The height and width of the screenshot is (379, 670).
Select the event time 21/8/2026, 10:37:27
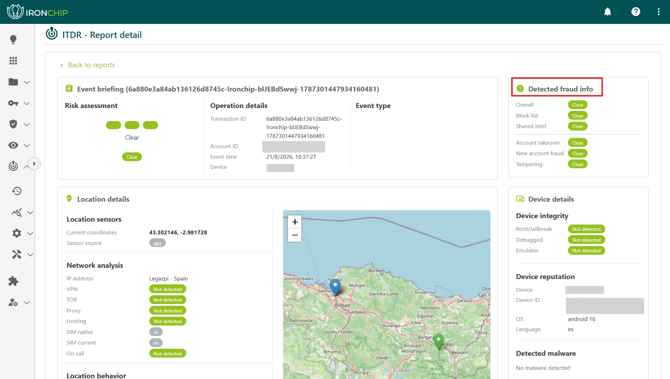click(291, 157)
